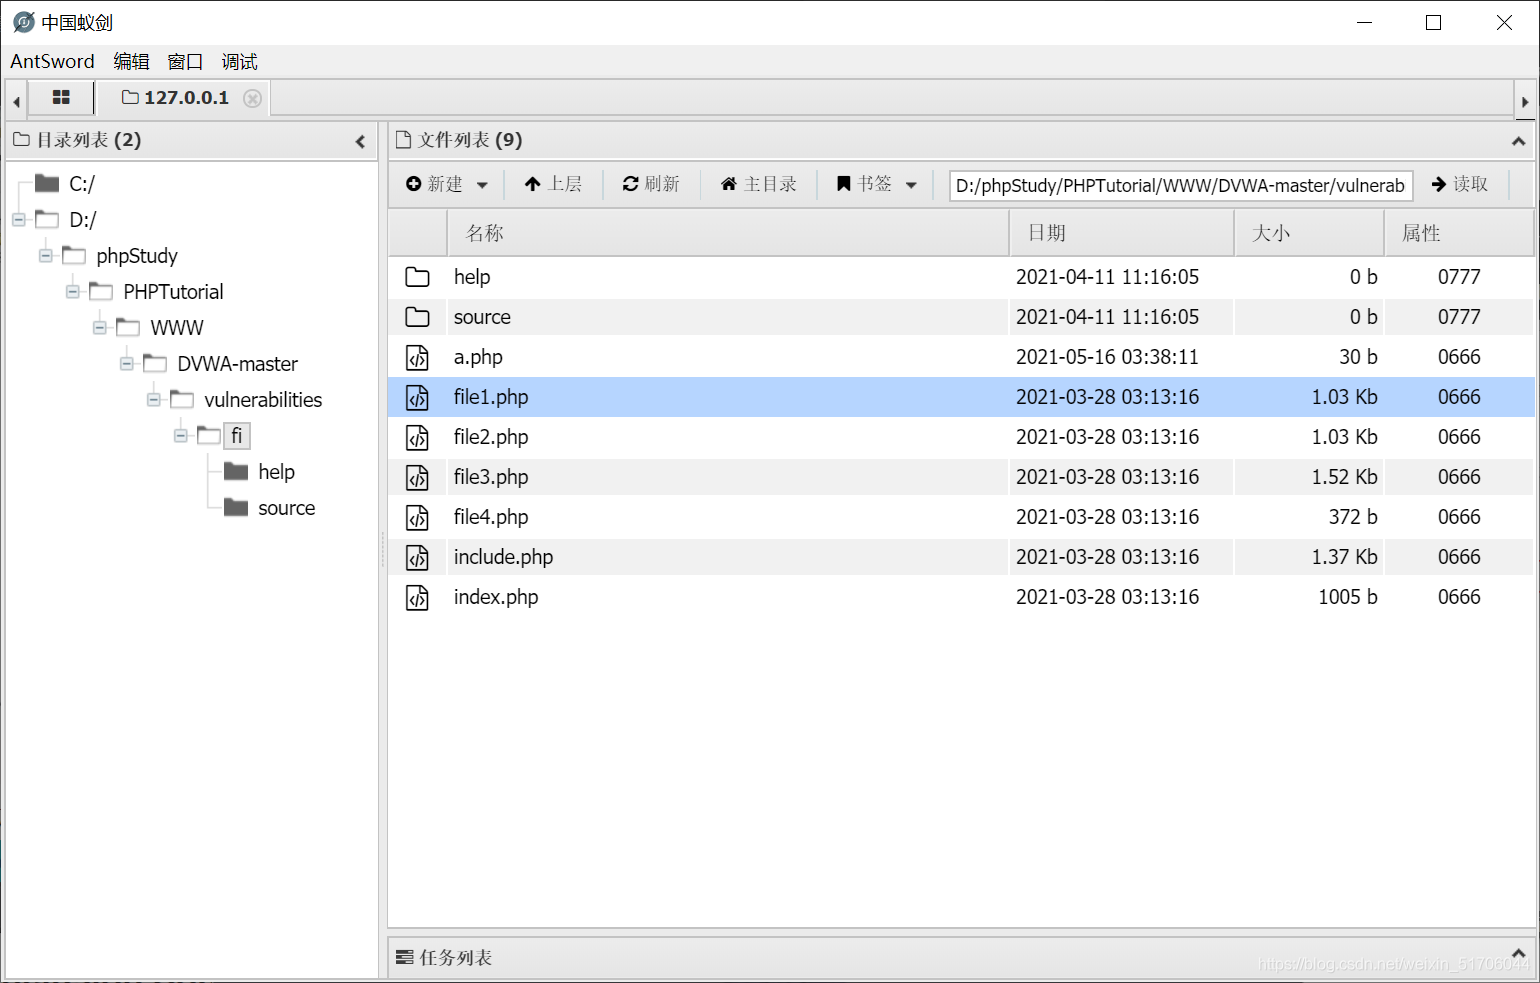Screen dimensions: 1540x983
Task: Select the a.php file name
Action: click(478, 357)
